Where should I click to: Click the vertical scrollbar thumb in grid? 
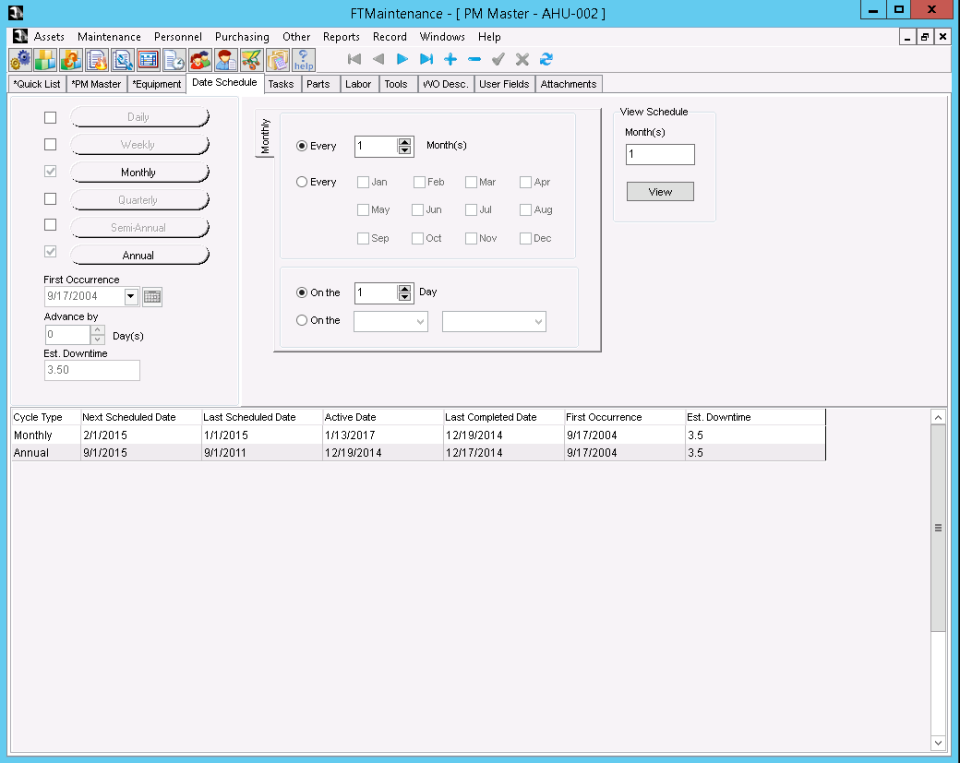click(938, 528)
